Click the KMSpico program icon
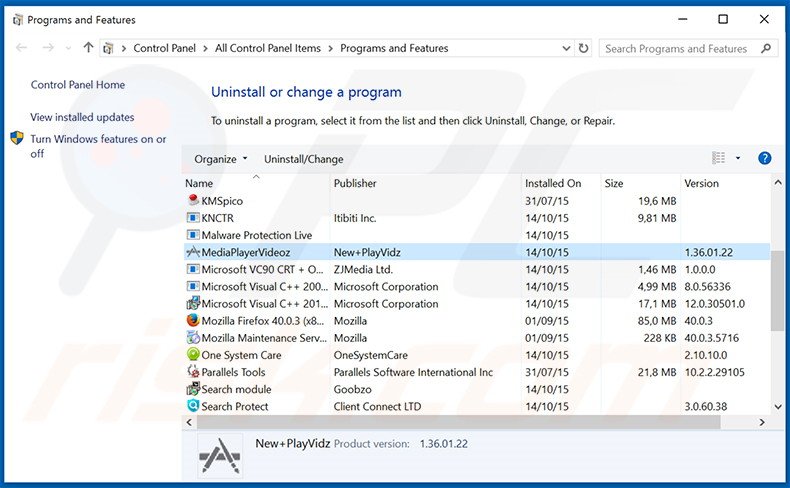790x488 pixels. point(193,200)
